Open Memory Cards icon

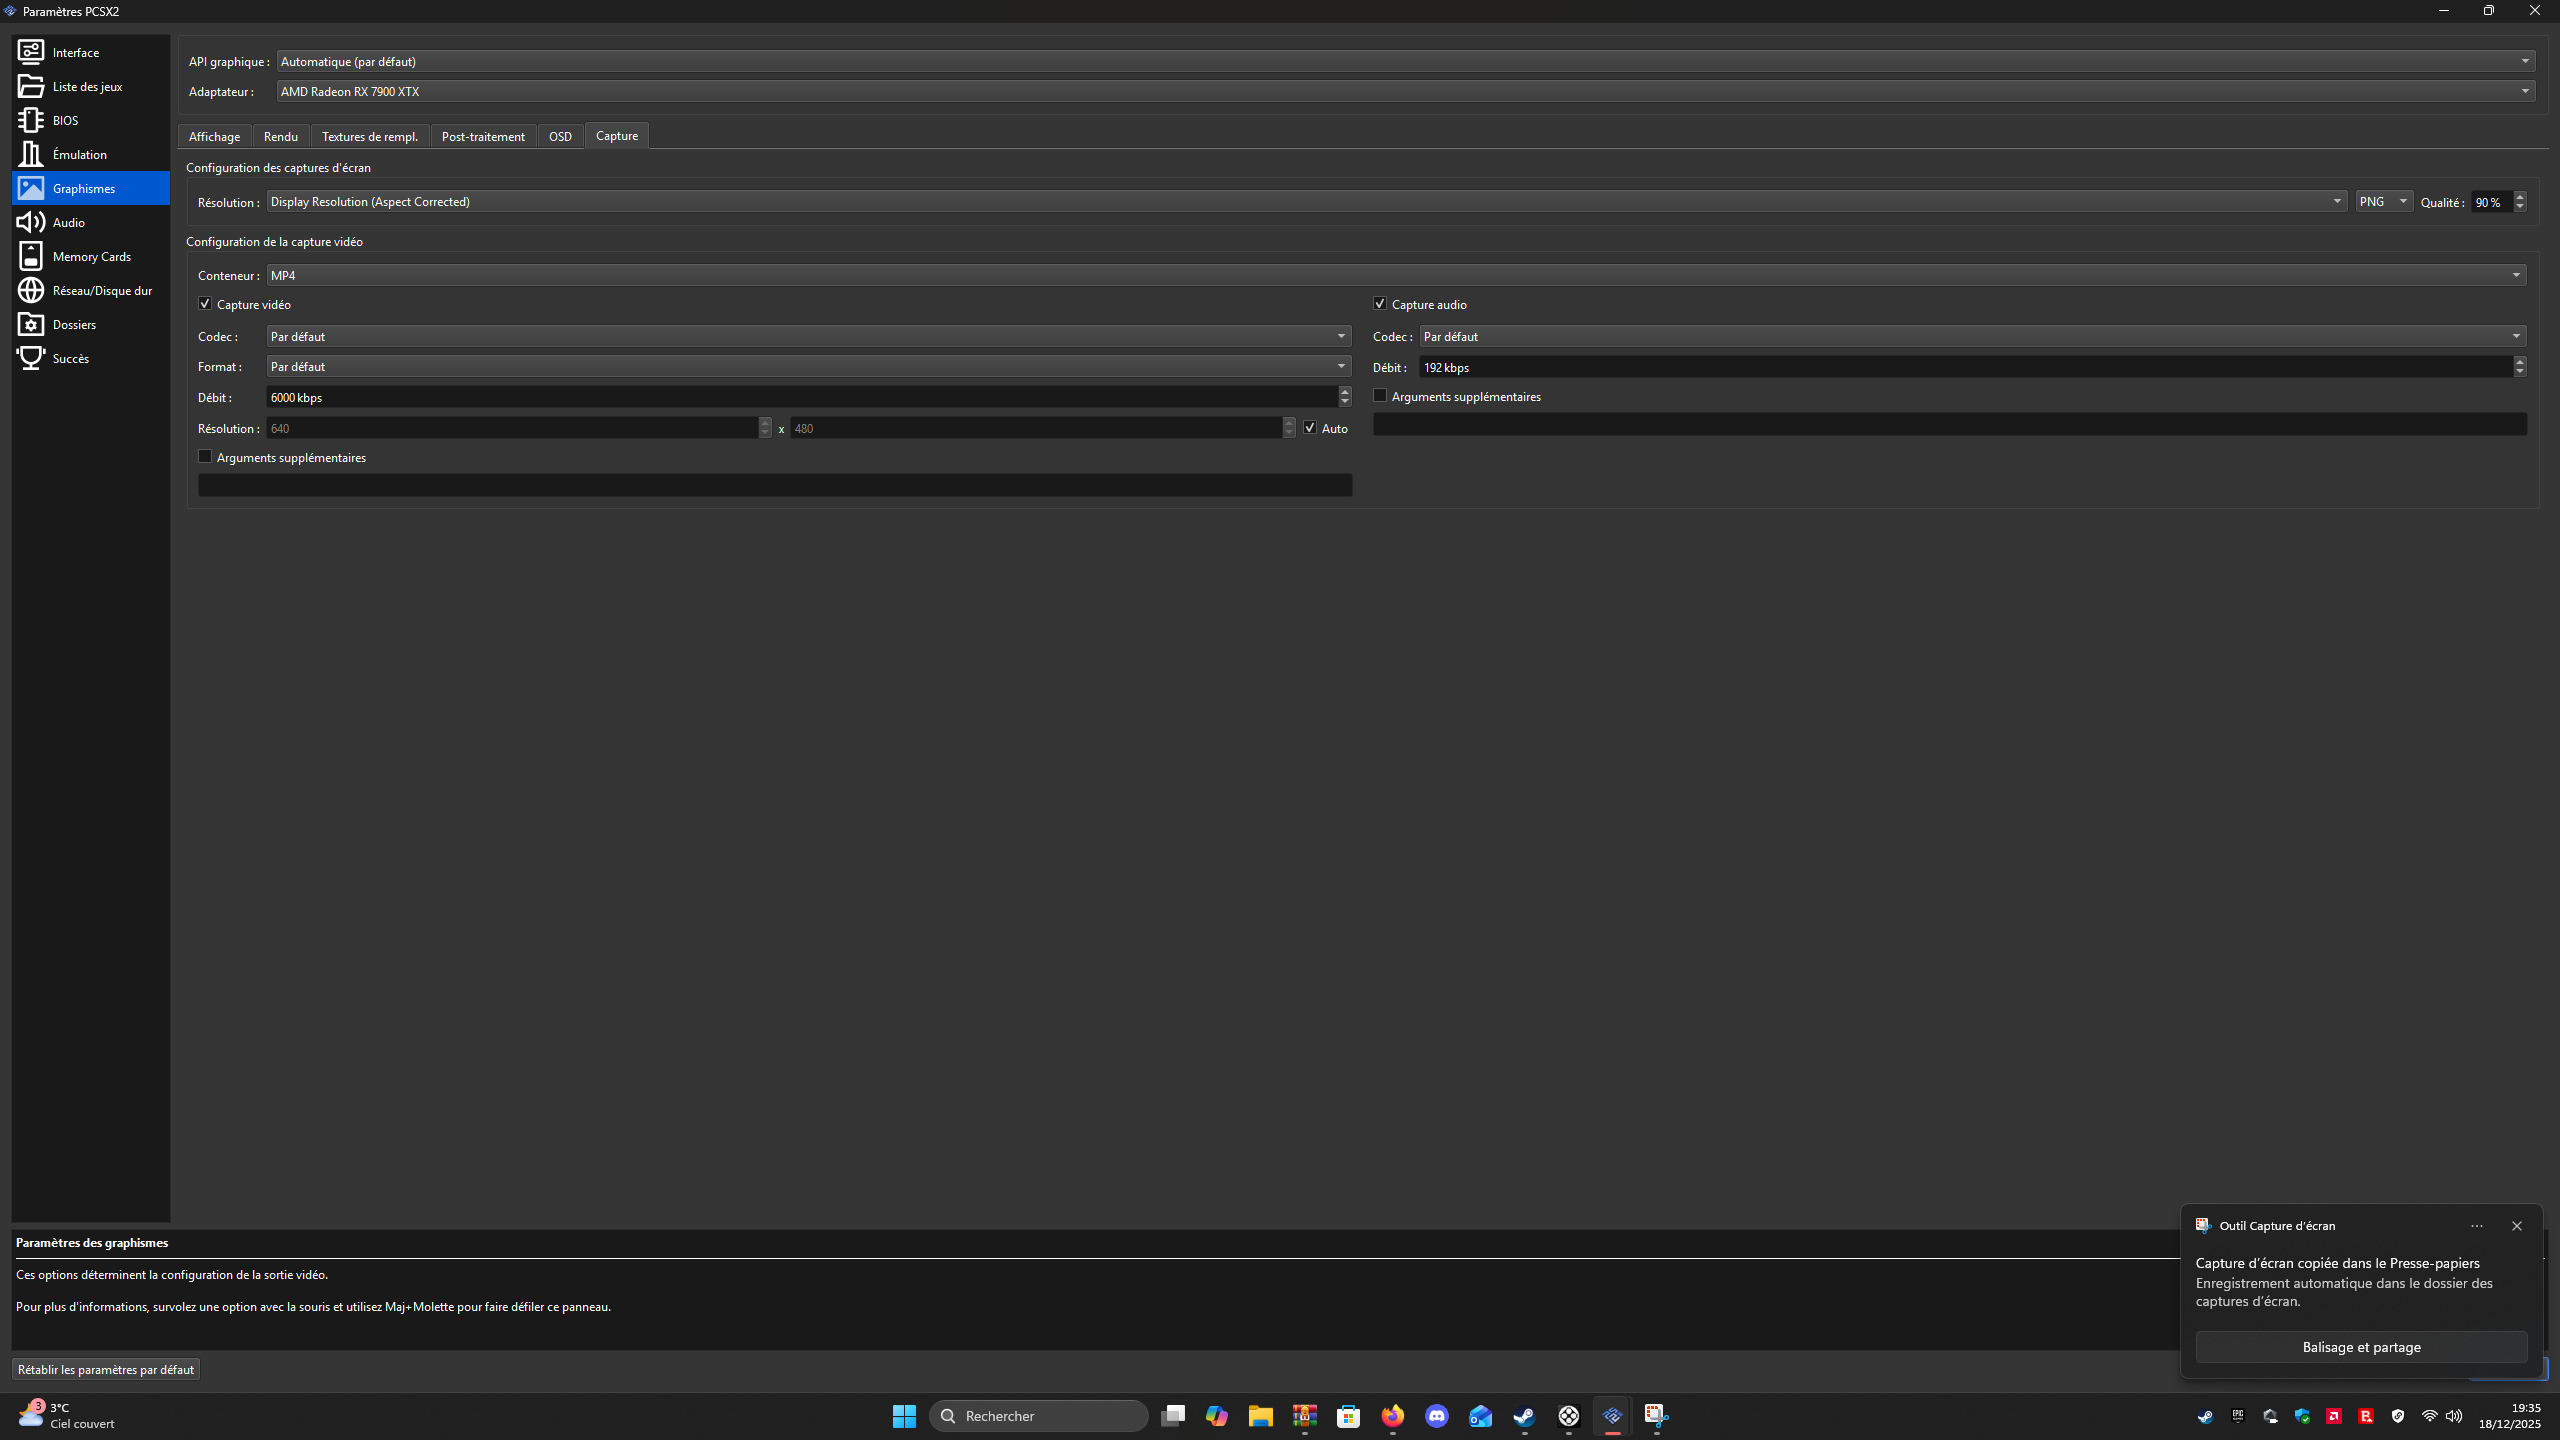pos(31,256)
